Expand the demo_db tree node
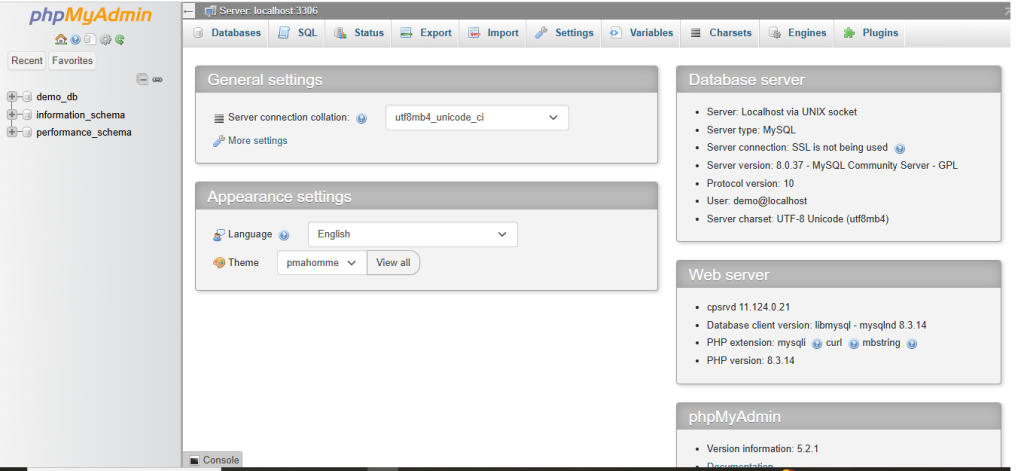This screenshot has width=1024, height=471. tap(12, 97)
